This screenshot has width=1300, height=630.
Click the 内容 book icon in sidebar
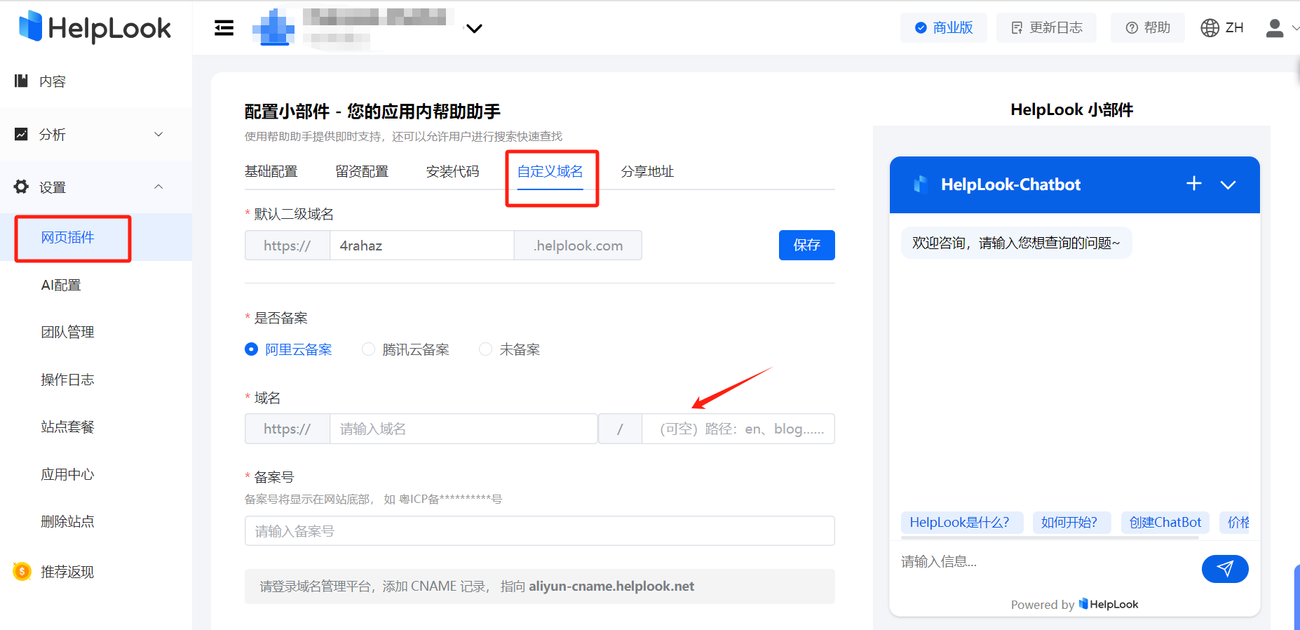(x=21, y=81)
